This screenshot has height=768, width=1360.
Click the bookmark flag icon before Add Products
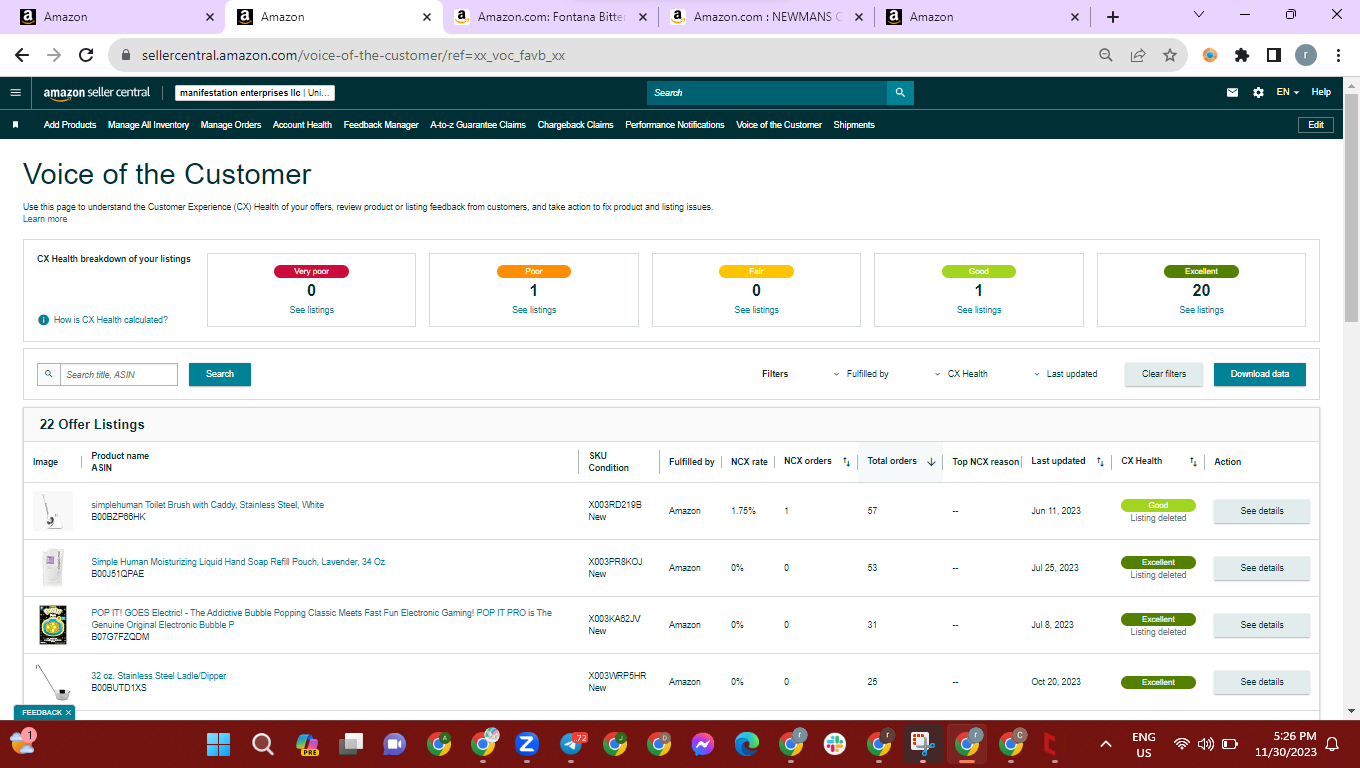[x=15, y=125]
